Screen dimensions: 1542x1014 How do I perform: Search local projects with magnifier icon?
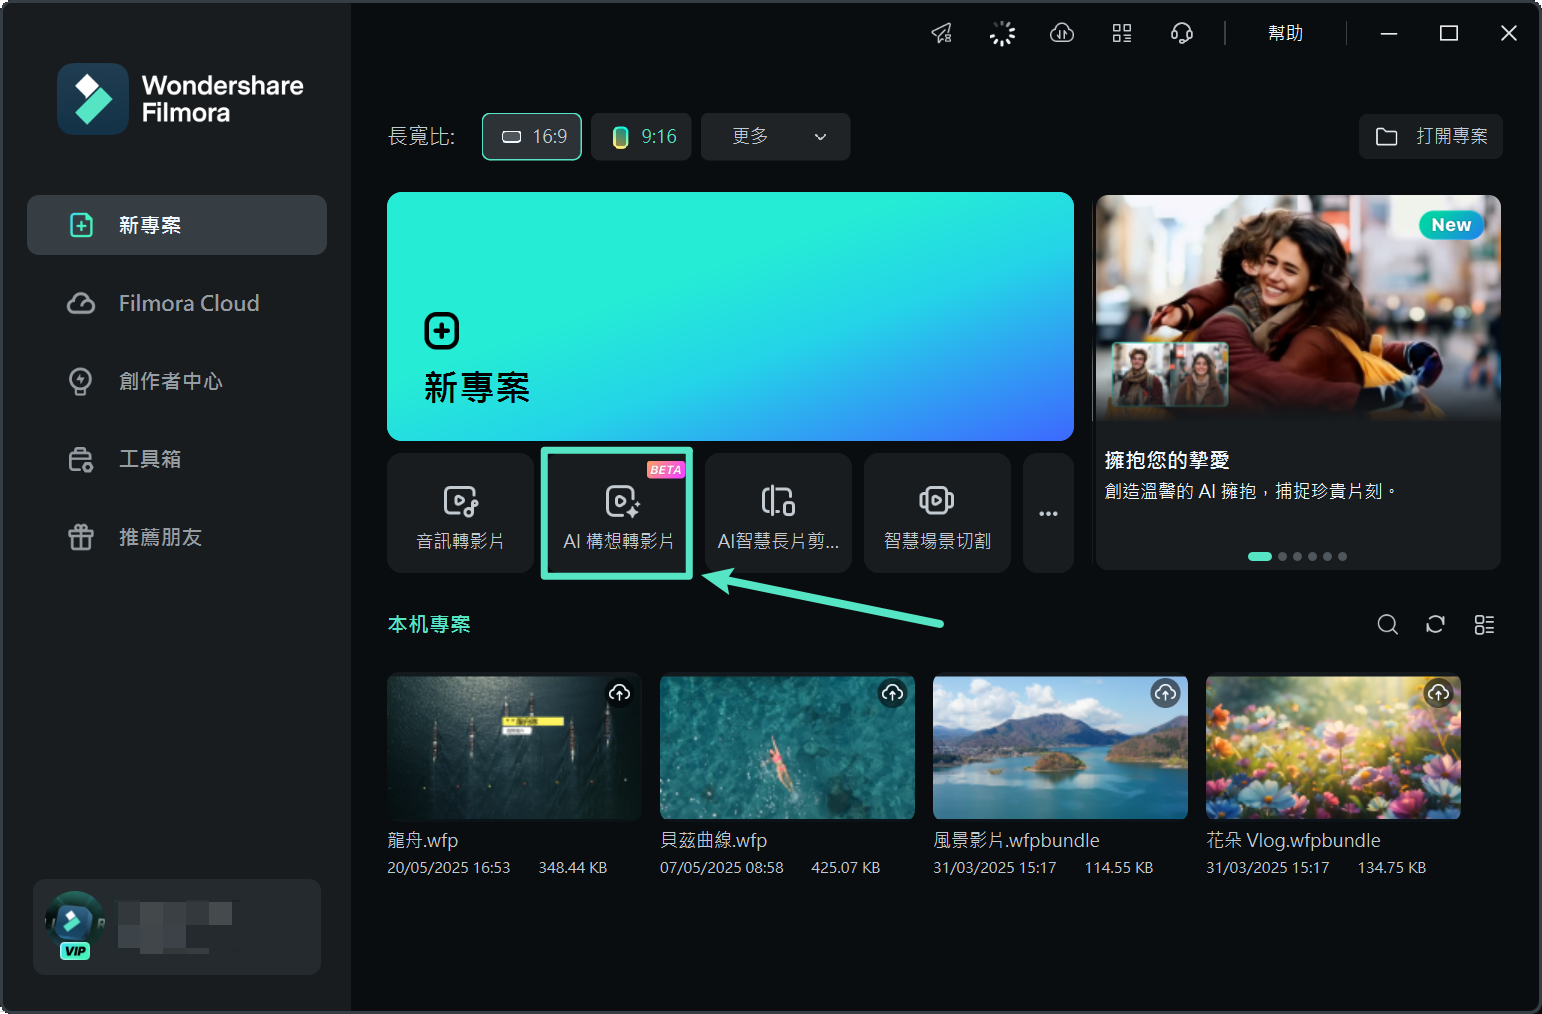coord(1387,625)
